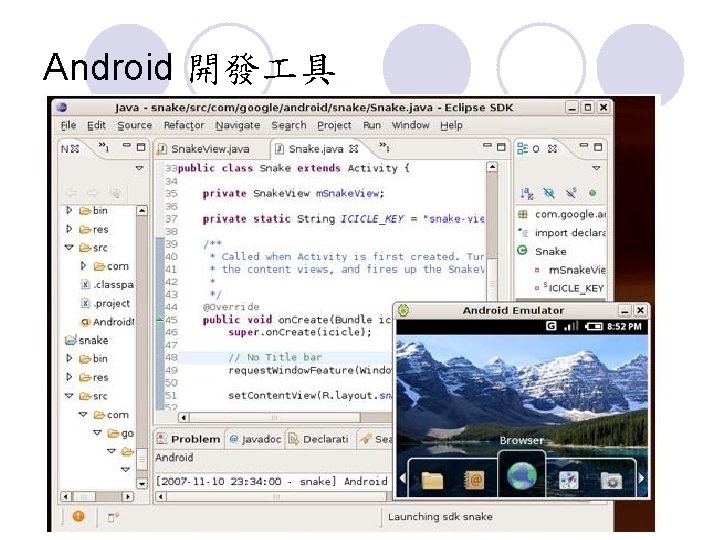Show hidden Navigator panel tabs chevron

104,147
